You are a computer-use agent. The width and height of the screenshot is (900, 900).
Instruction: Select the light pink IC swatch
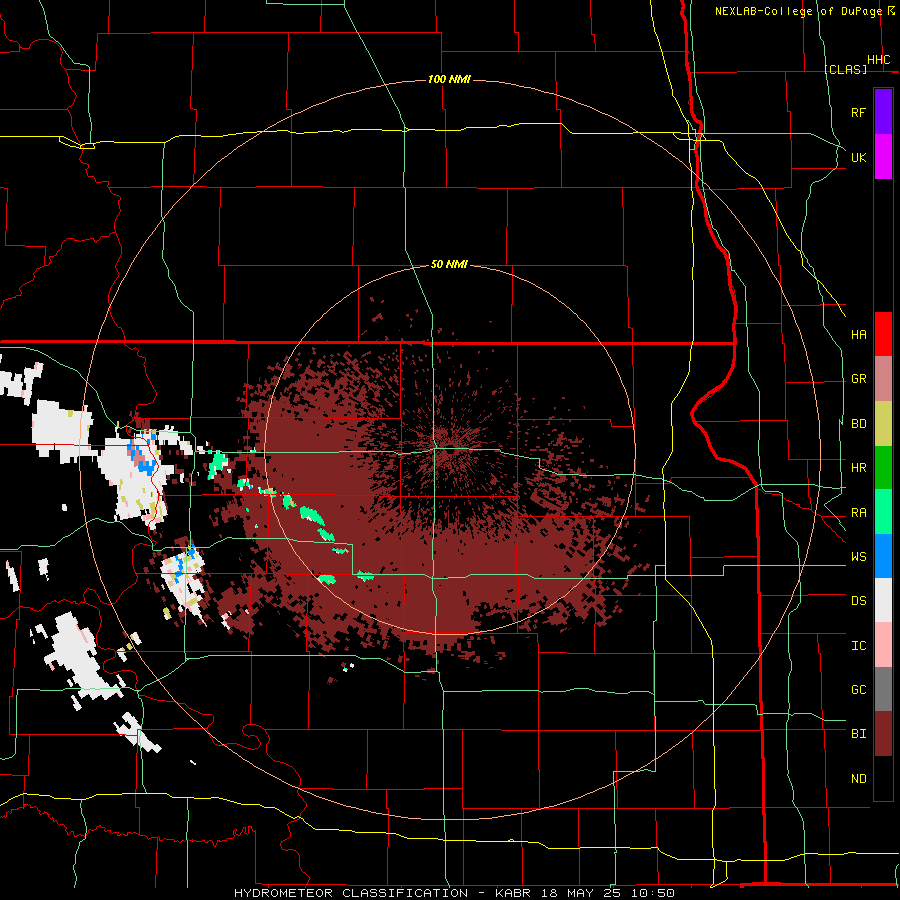883,645
